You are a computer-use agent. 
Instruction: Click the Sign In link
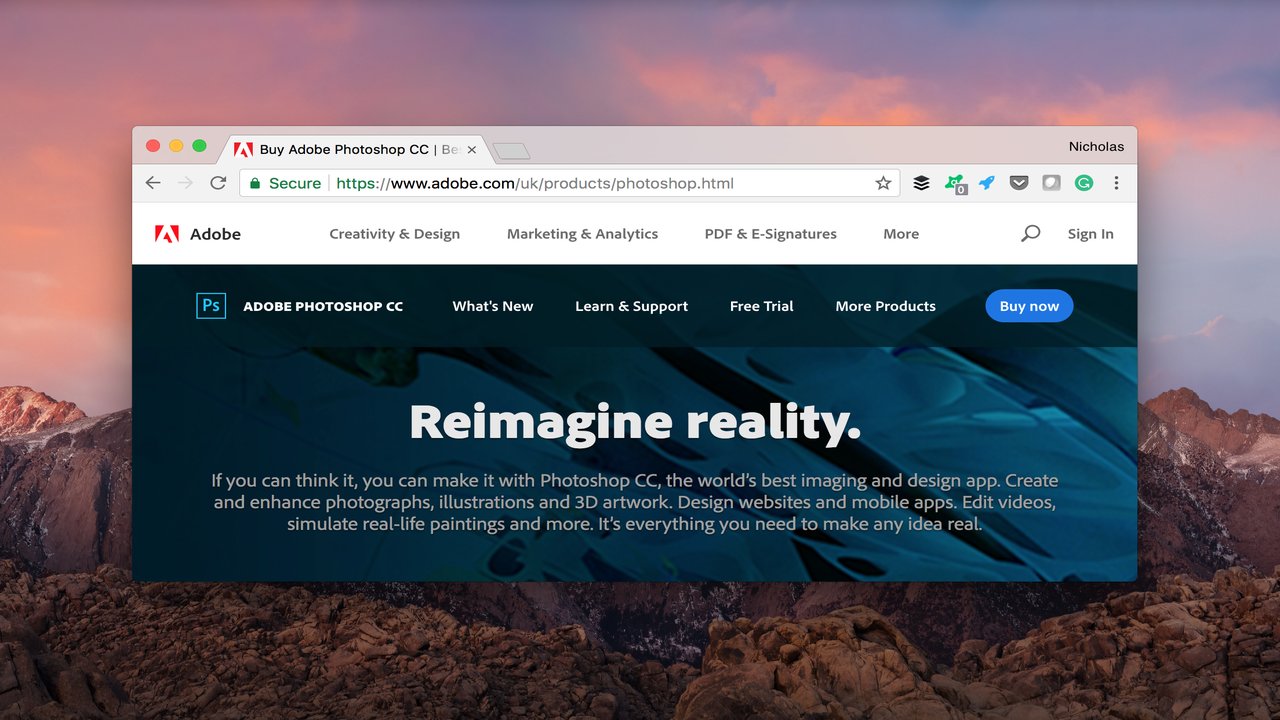(1090, 234)
